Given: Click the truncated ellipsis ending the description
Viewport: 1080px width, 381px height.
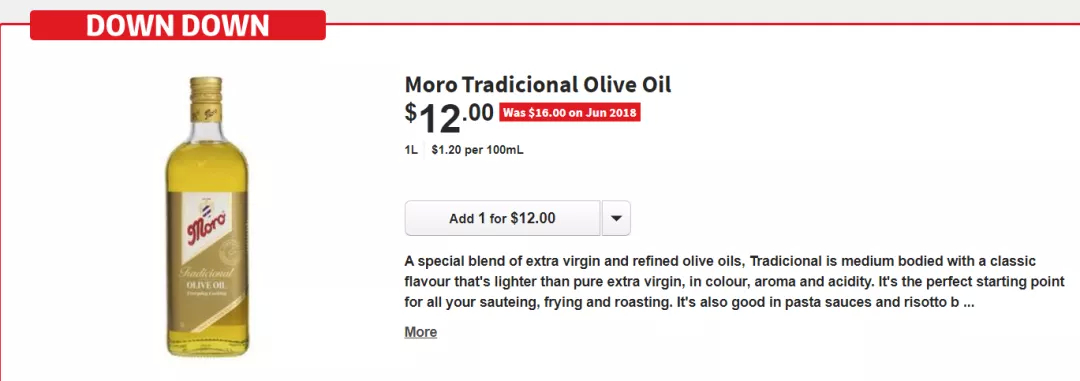Looking at the screenshot, I should pos(968,302).
